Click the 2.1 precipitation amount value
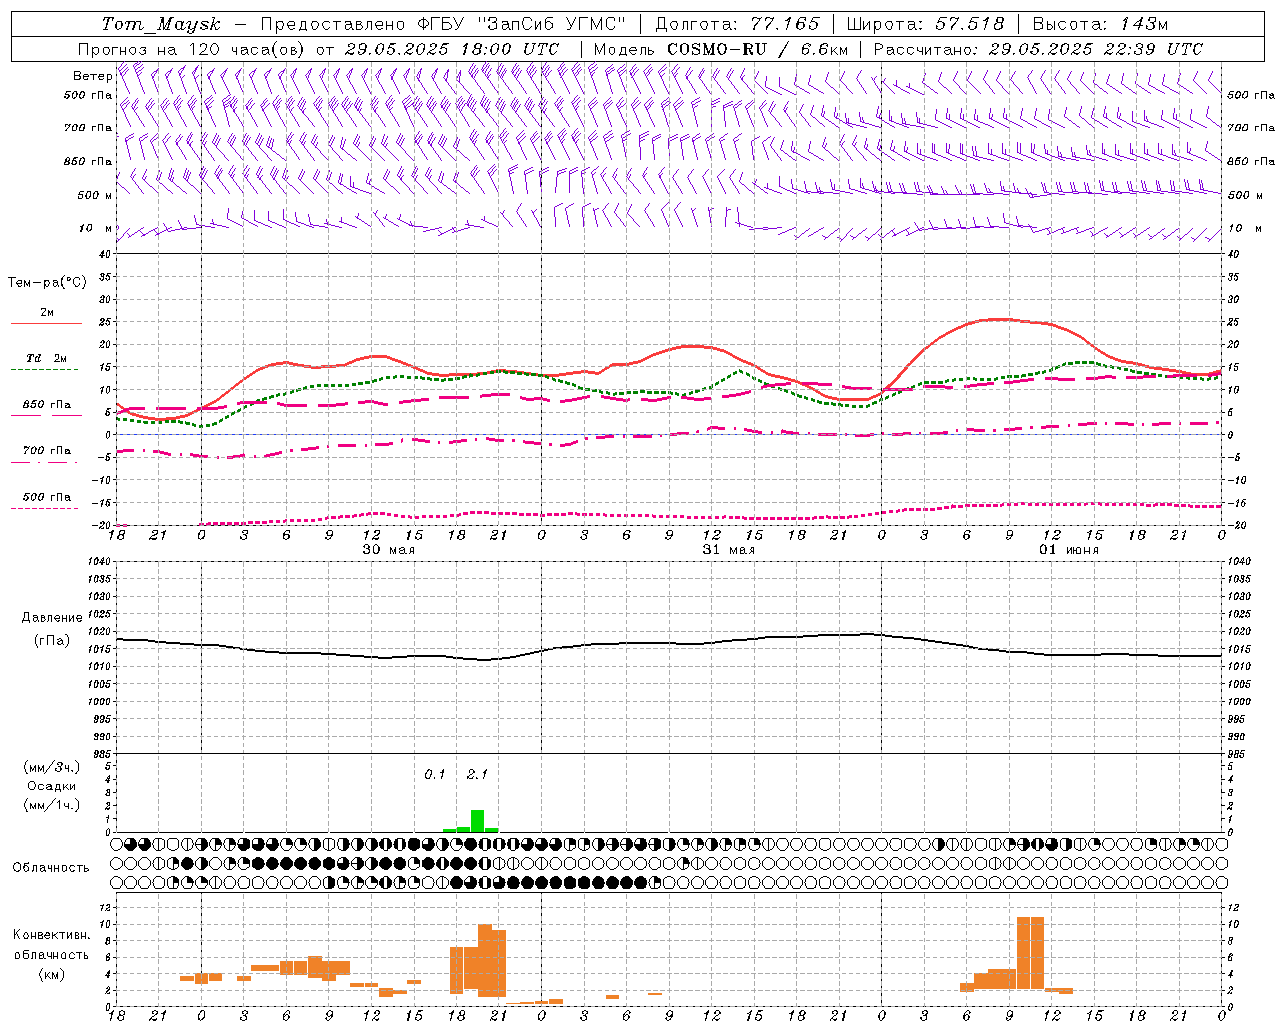The width and height of the screenshot is (1280, 1024). coord(477,774)
